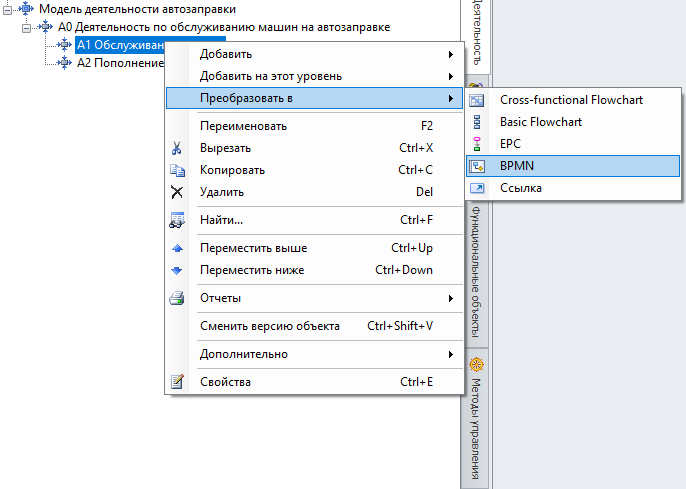Click the printer icon beside Отчеты

177,298
